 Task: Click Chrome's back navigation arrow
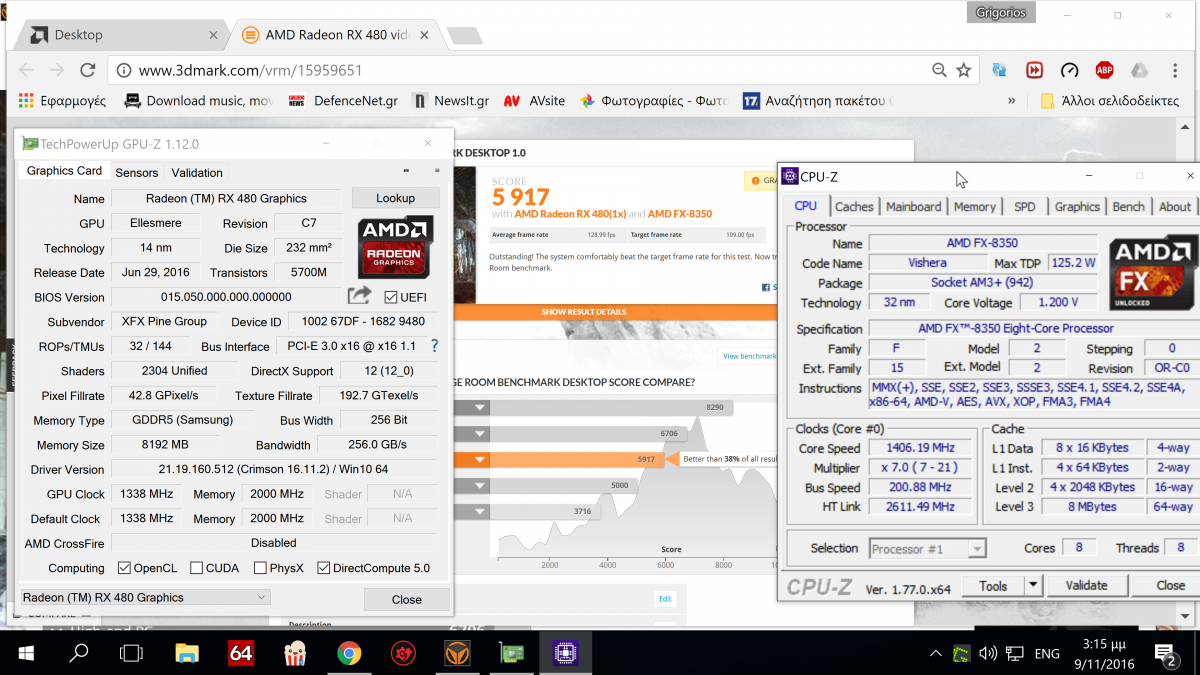coord(27,70)
